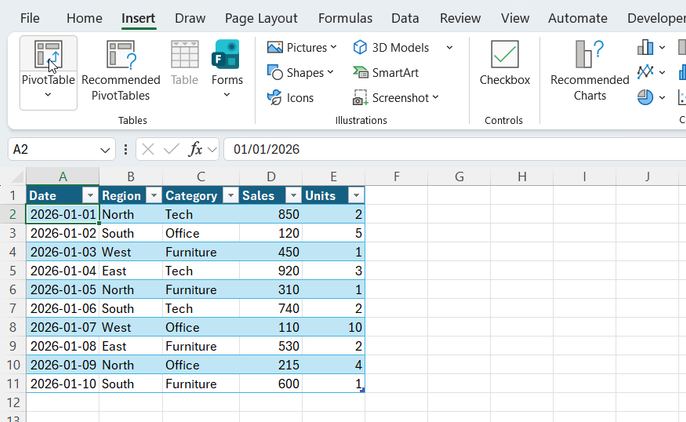The height and width of the screenshot is (422, 686).
Task: Insert a SmartArt graphic
Action: point(386,73)
